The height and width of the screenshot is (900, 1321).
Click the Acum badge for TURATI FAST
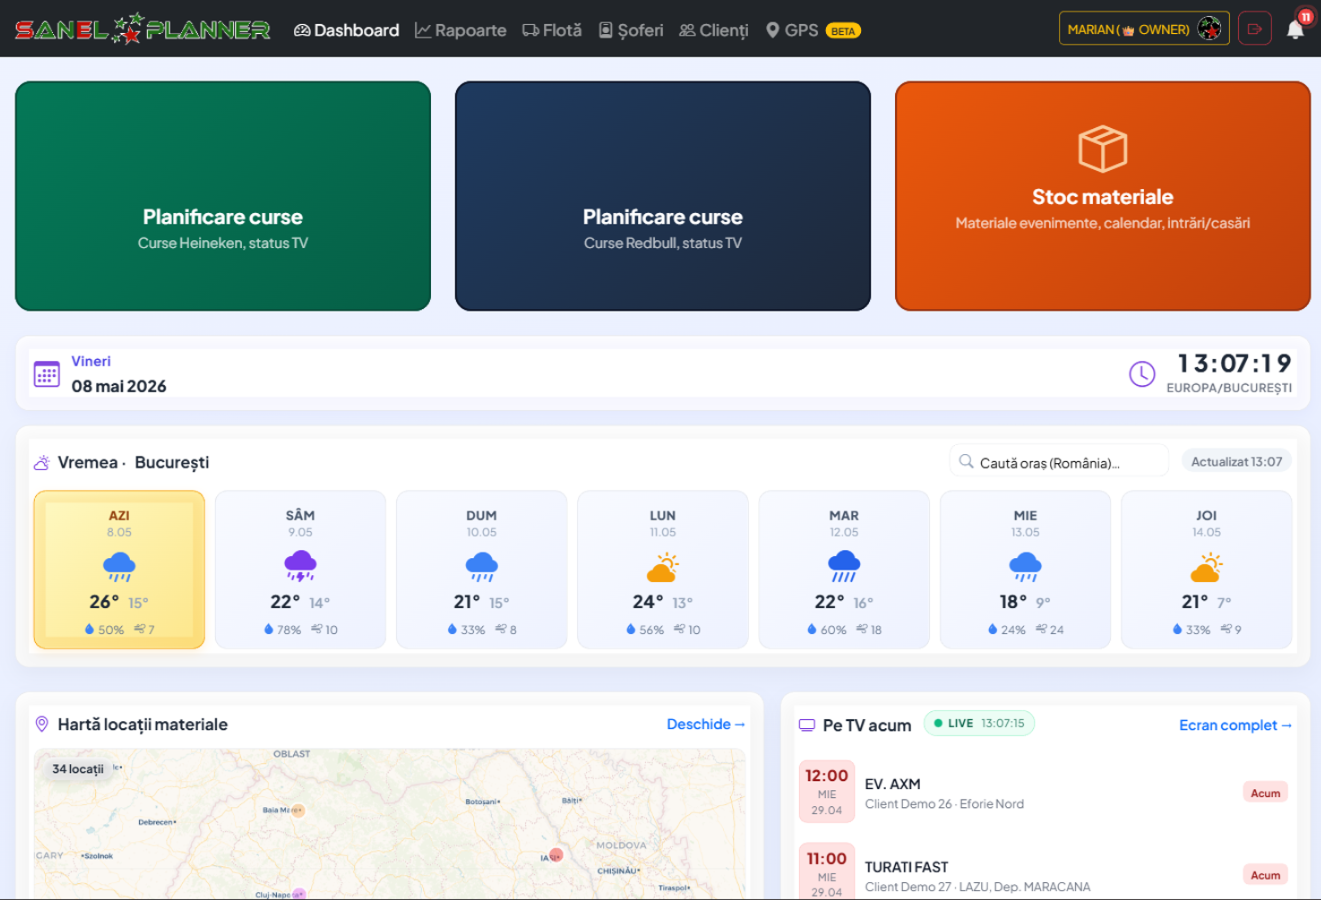click(x=1265, y=875)
